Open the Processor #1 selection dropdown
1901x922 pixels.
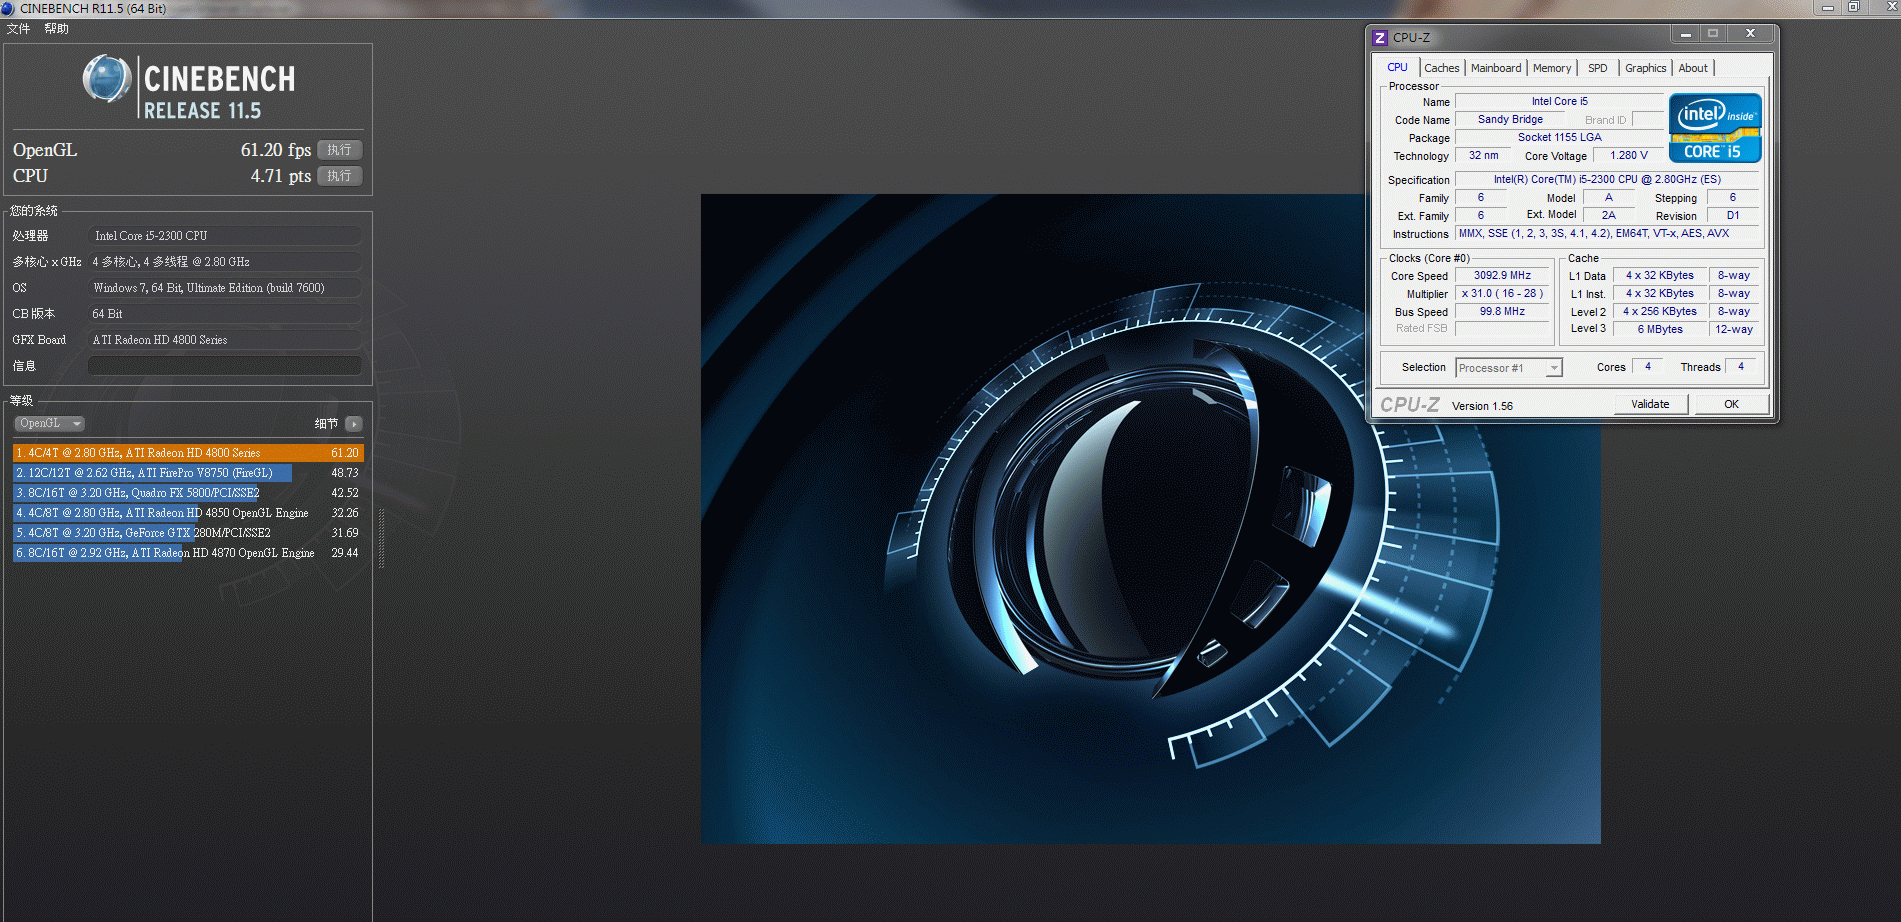(1508, 368)
